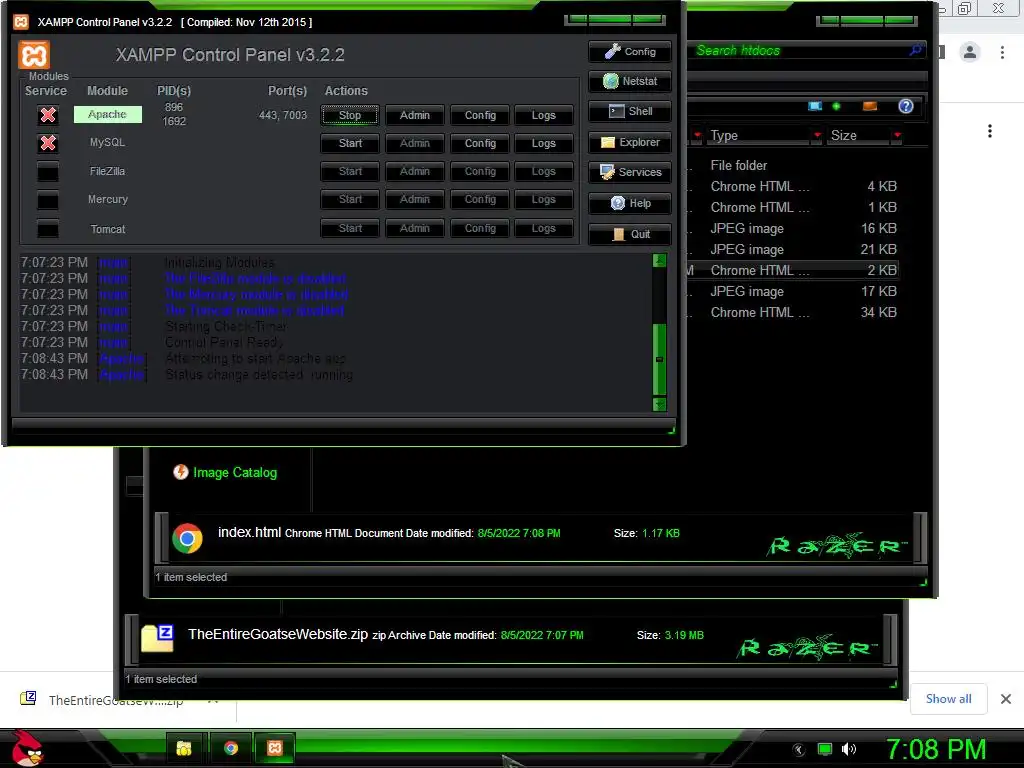Open the filter arrow left of the Type column

tap(697, 135)
